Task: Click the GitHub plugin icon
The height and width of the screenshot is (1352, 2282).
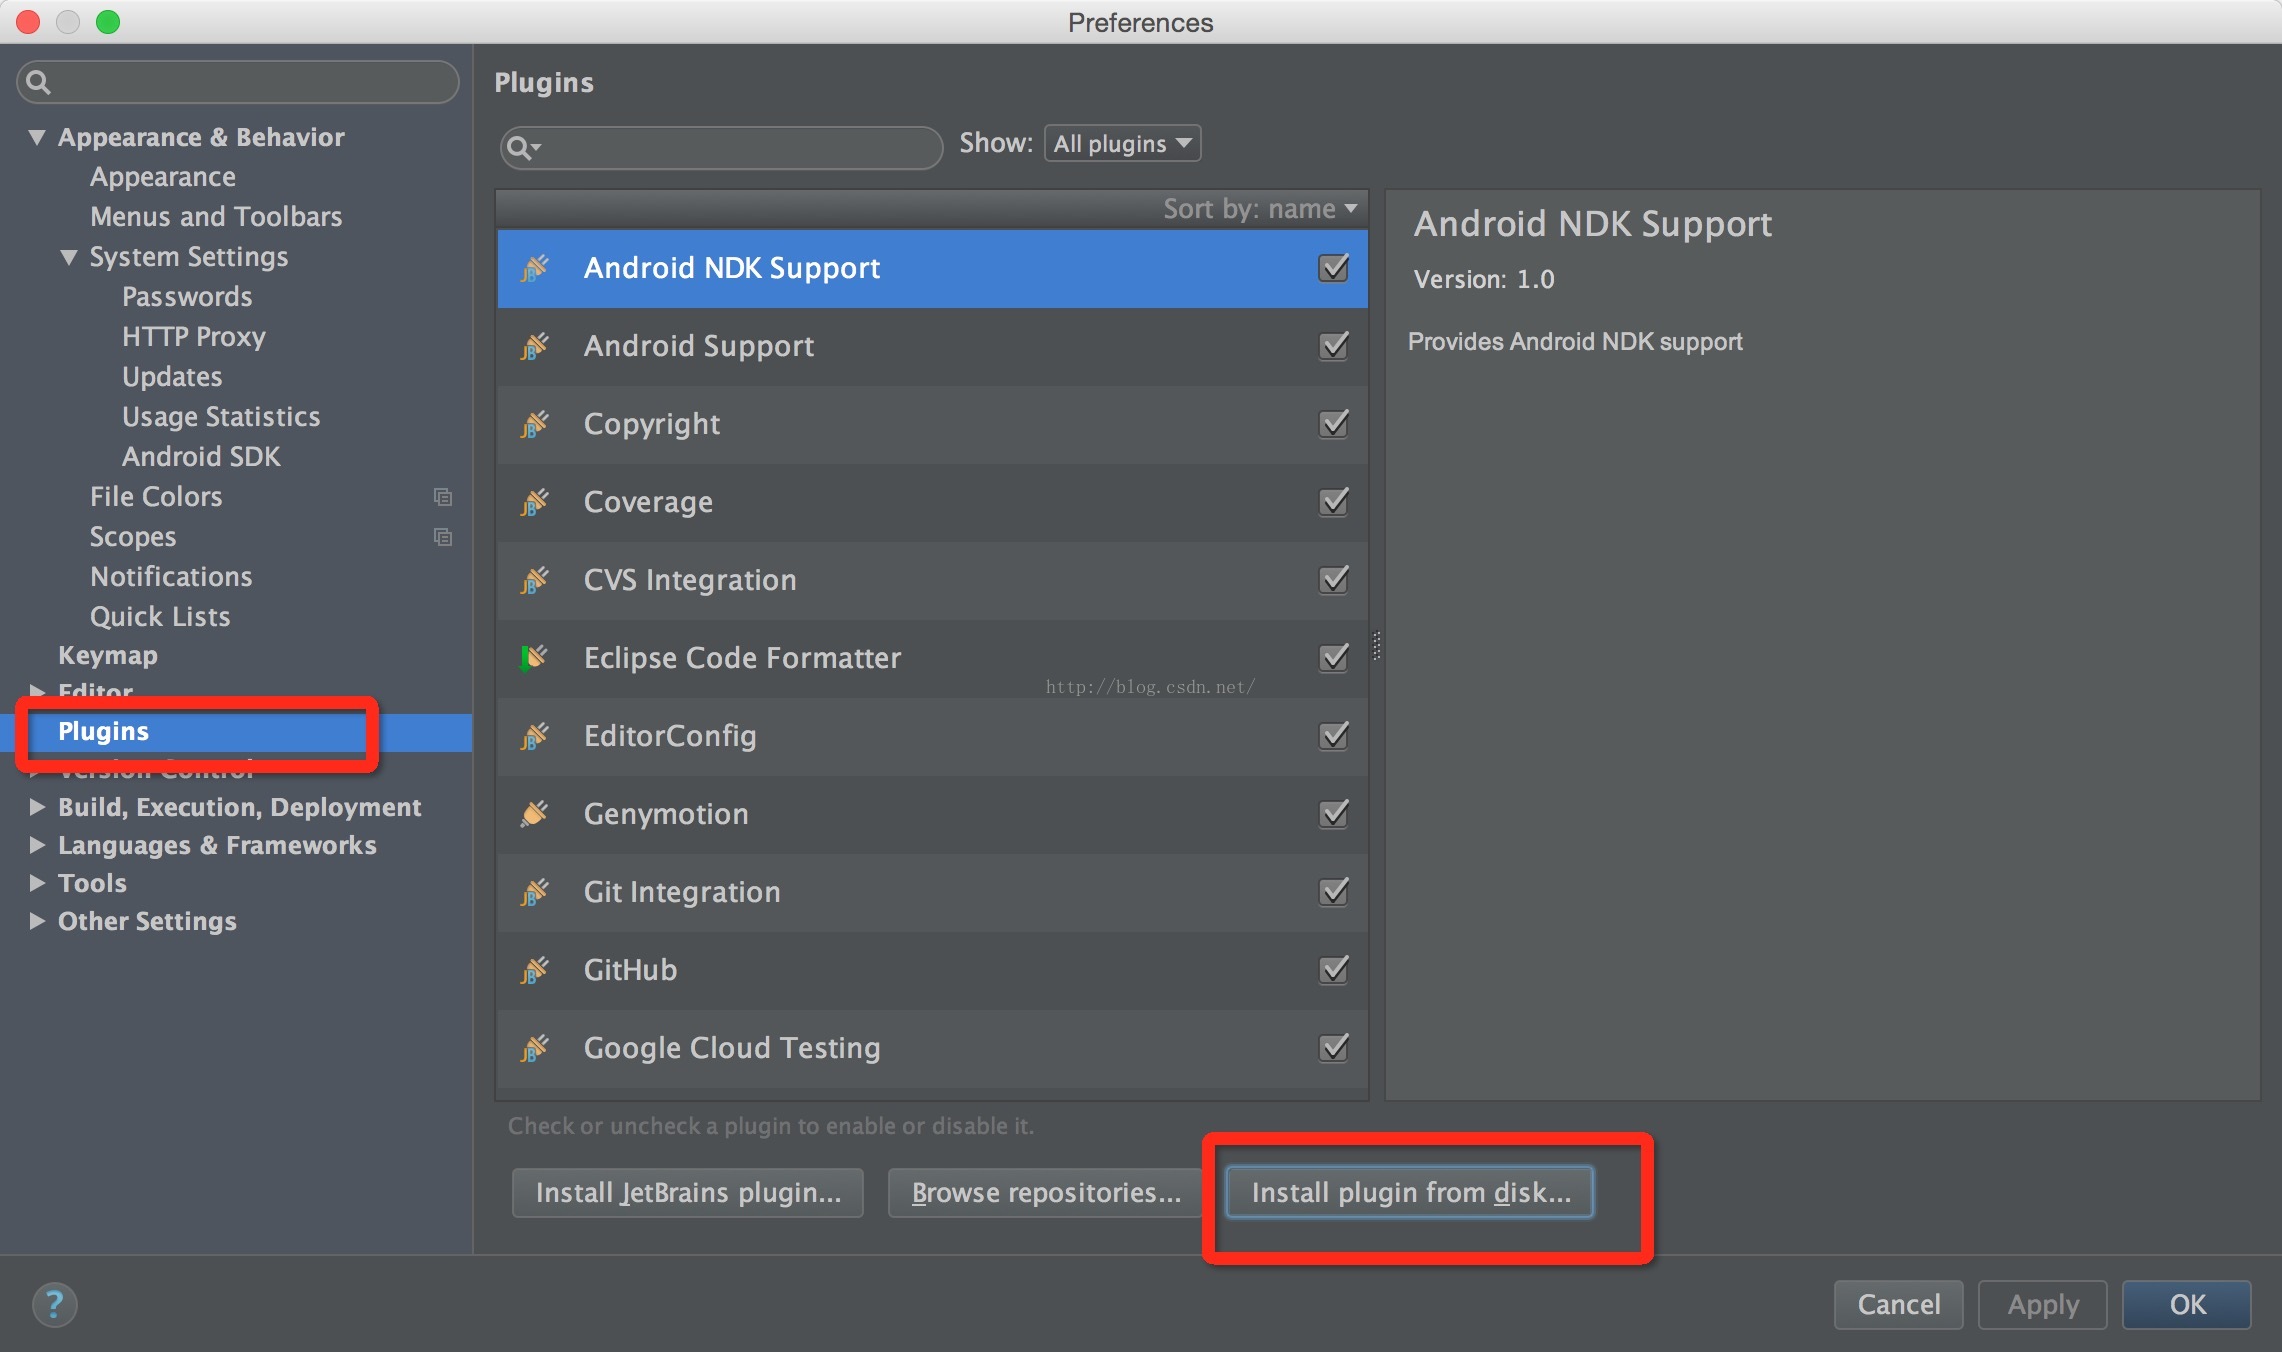Action: pos(535,970)
